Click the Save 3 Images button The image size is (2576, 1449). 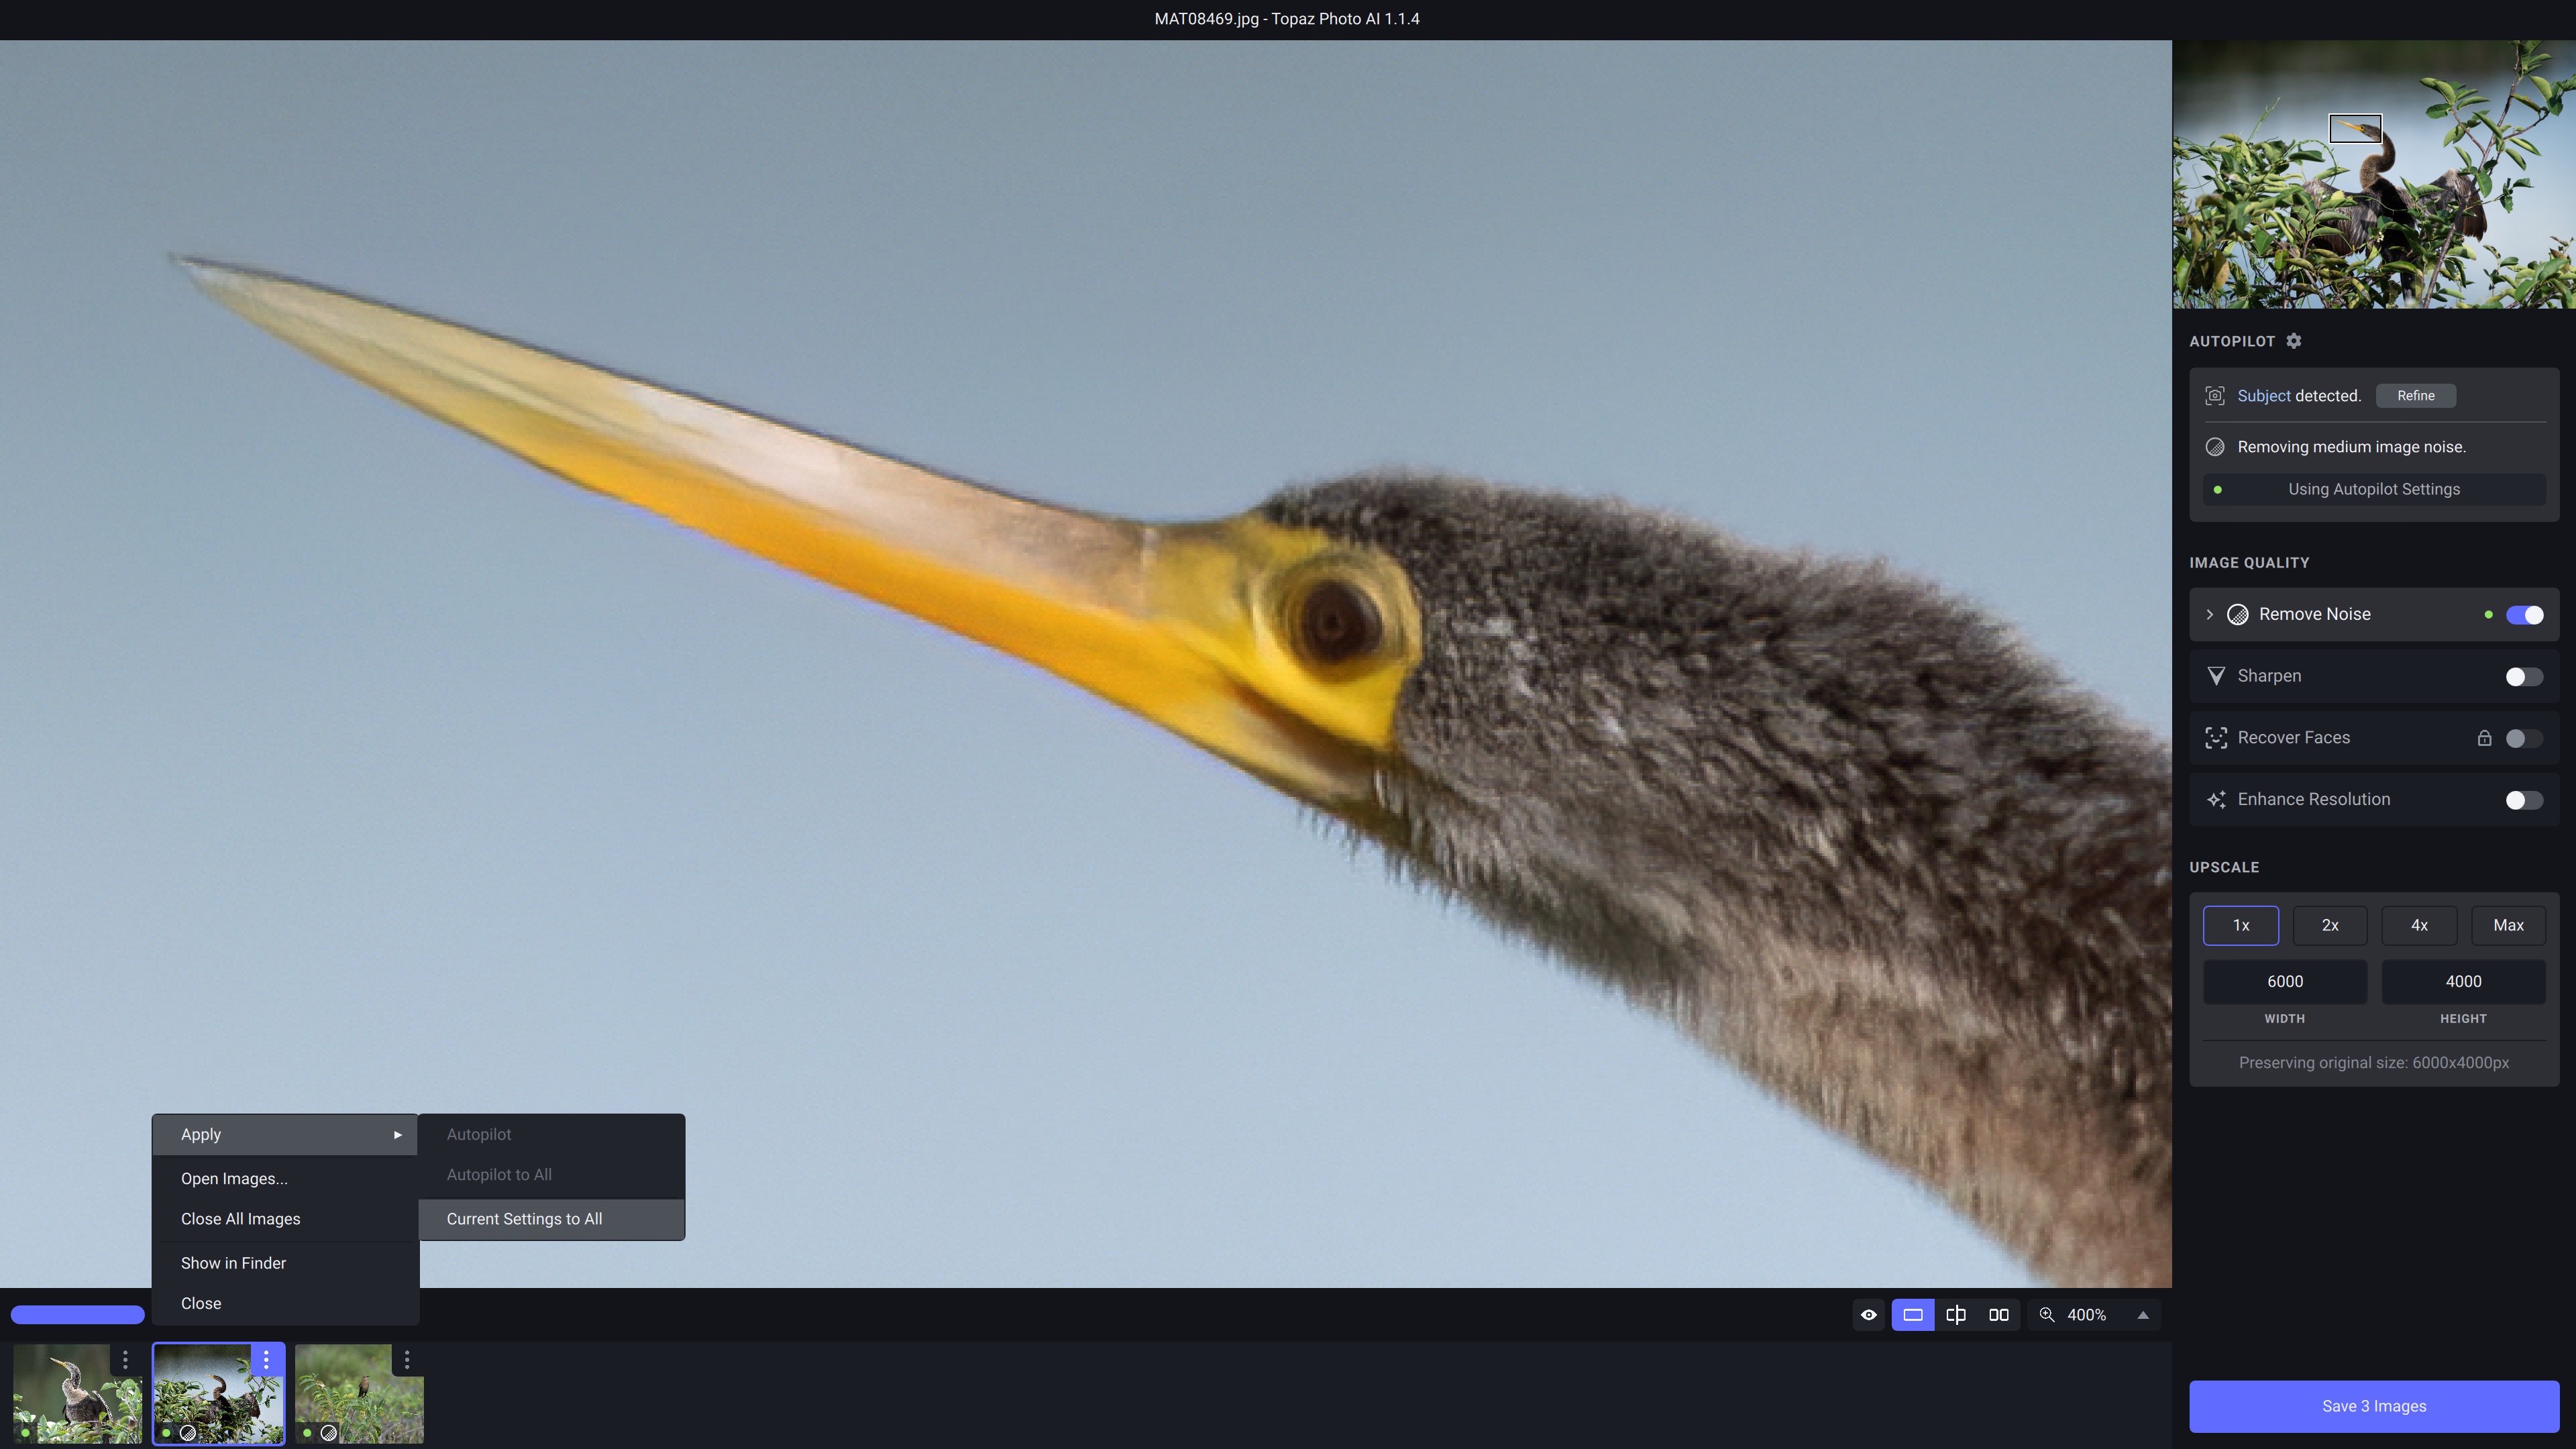[x=2372, y=1405]
